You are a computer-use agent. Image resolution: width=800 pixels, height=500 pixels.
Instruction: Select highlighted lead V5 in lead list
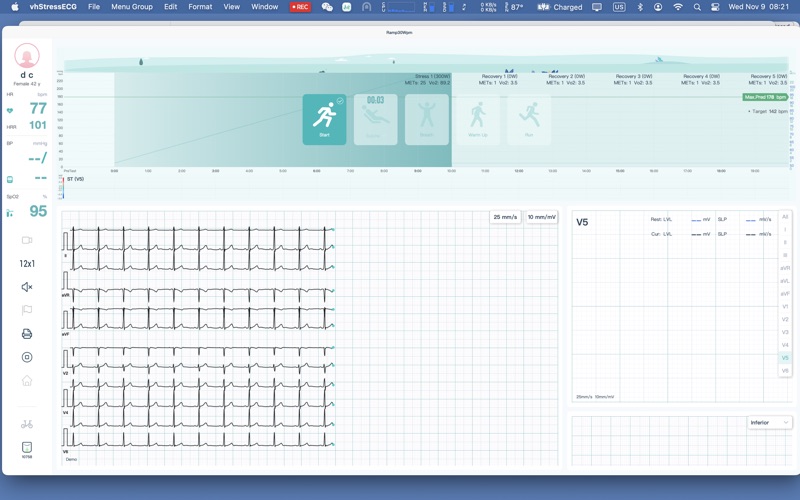click(x=785, y=358)
